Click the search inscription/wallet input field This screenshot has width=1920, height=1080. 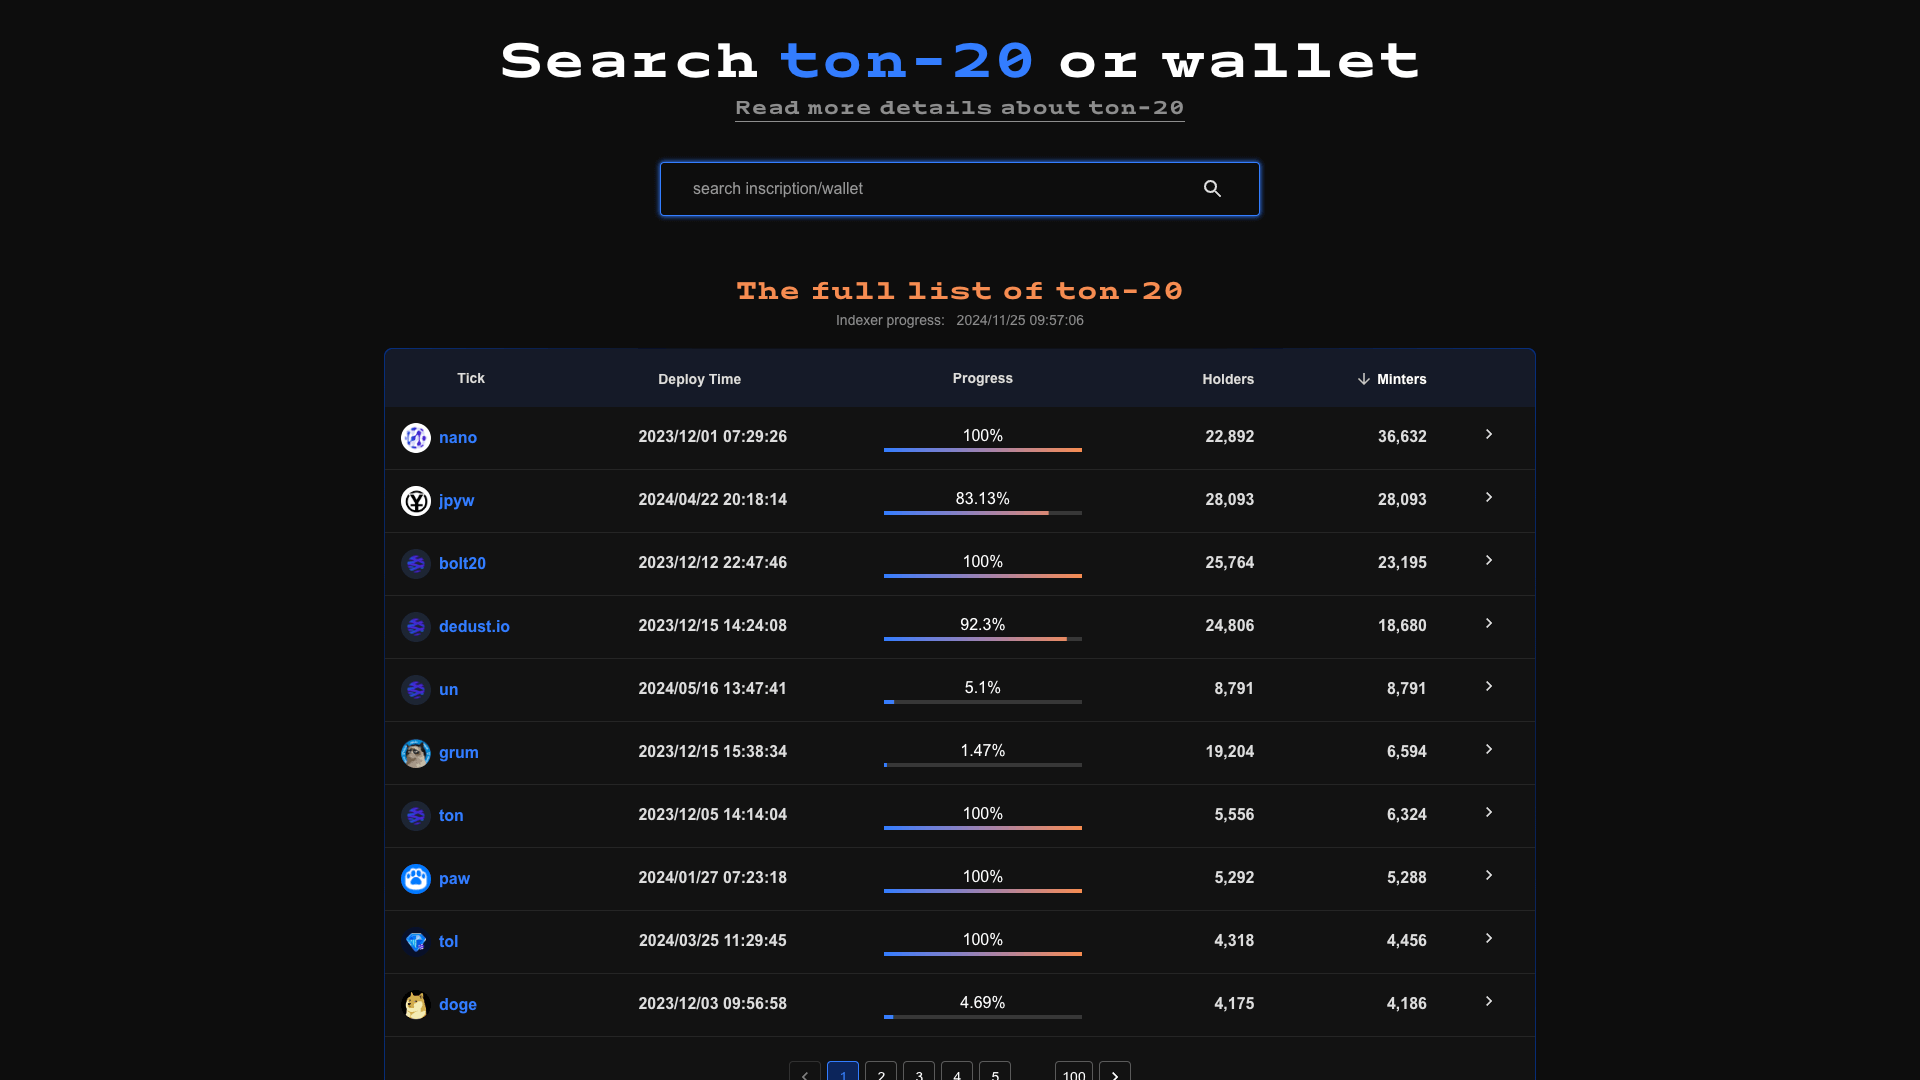coord(960,189)
